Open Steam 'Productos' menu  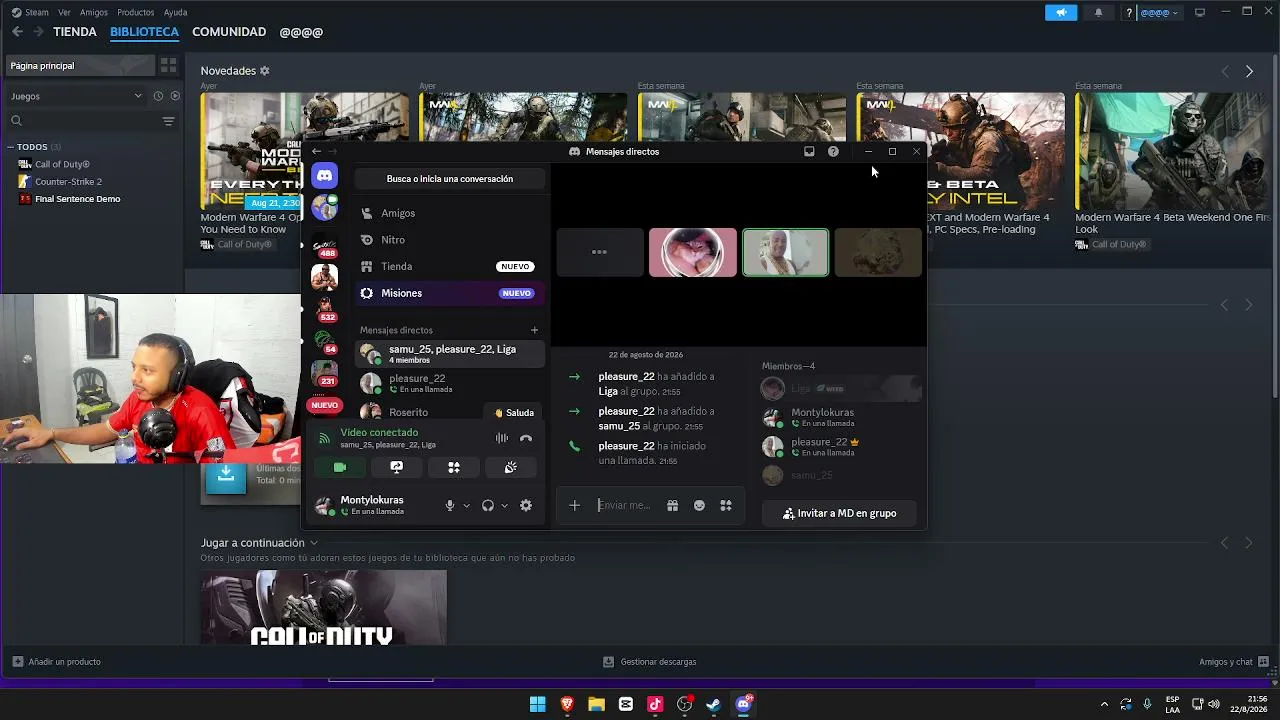click(136, 13)
